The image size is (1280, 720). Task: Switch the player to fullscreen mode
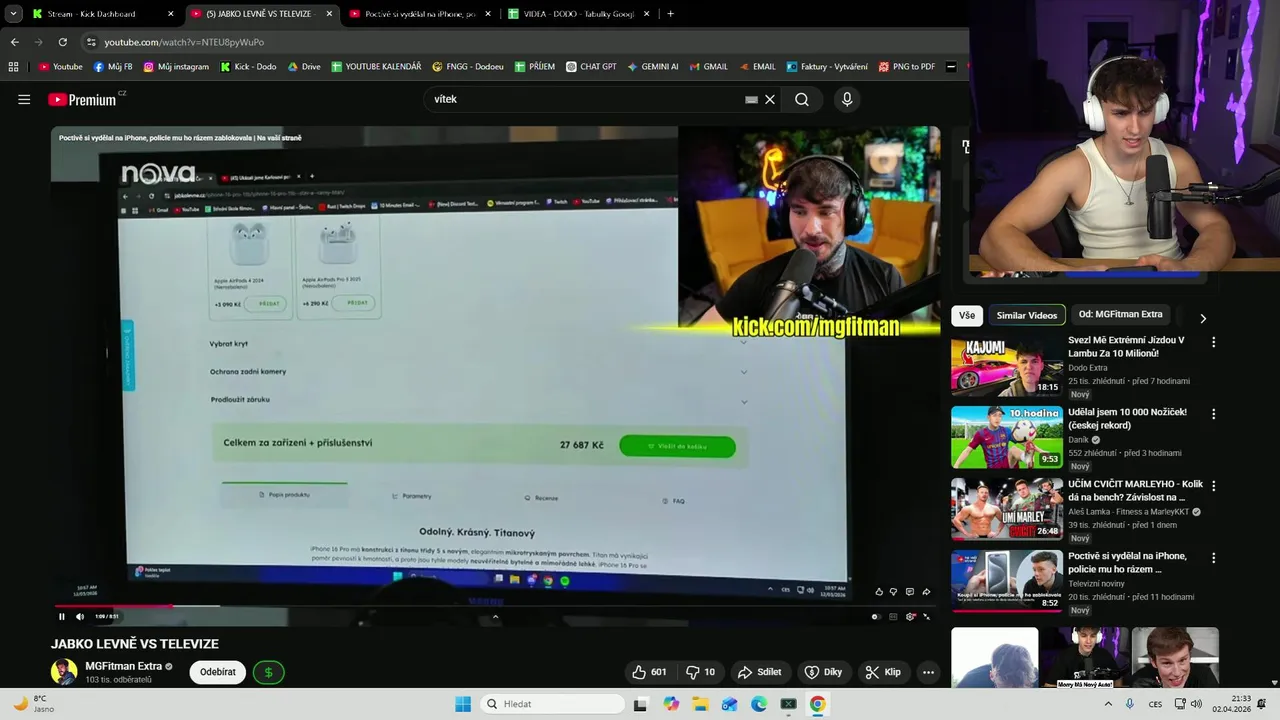926,616
